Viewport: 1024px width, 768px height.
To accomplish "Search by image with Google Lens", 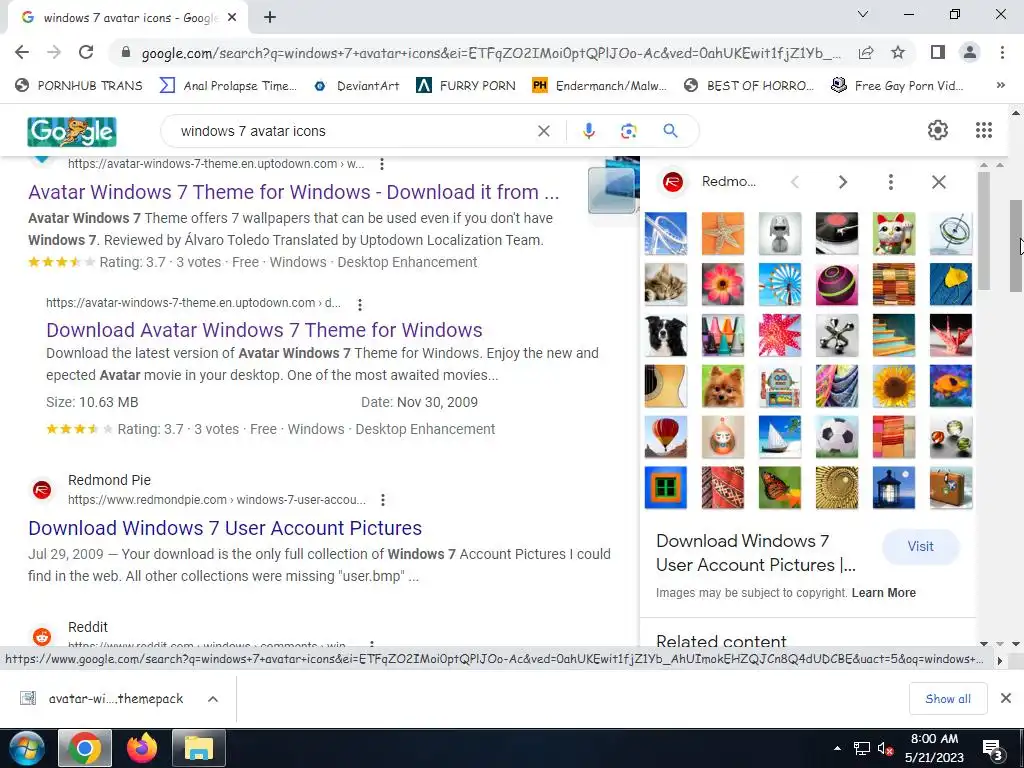I will coord(628,131).
